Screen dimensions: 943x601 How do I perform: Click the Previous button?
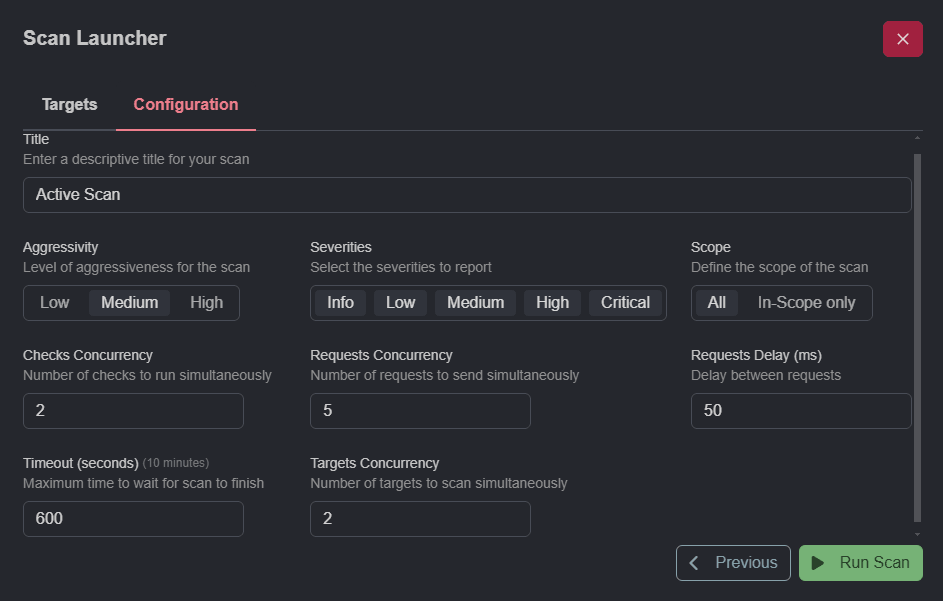(733, 563)
